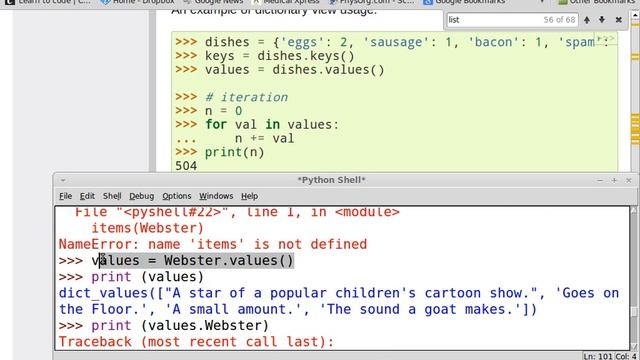The image size is (640, 360).
Task: Click 'Col: 4' in the status bar
Action: 626,356
